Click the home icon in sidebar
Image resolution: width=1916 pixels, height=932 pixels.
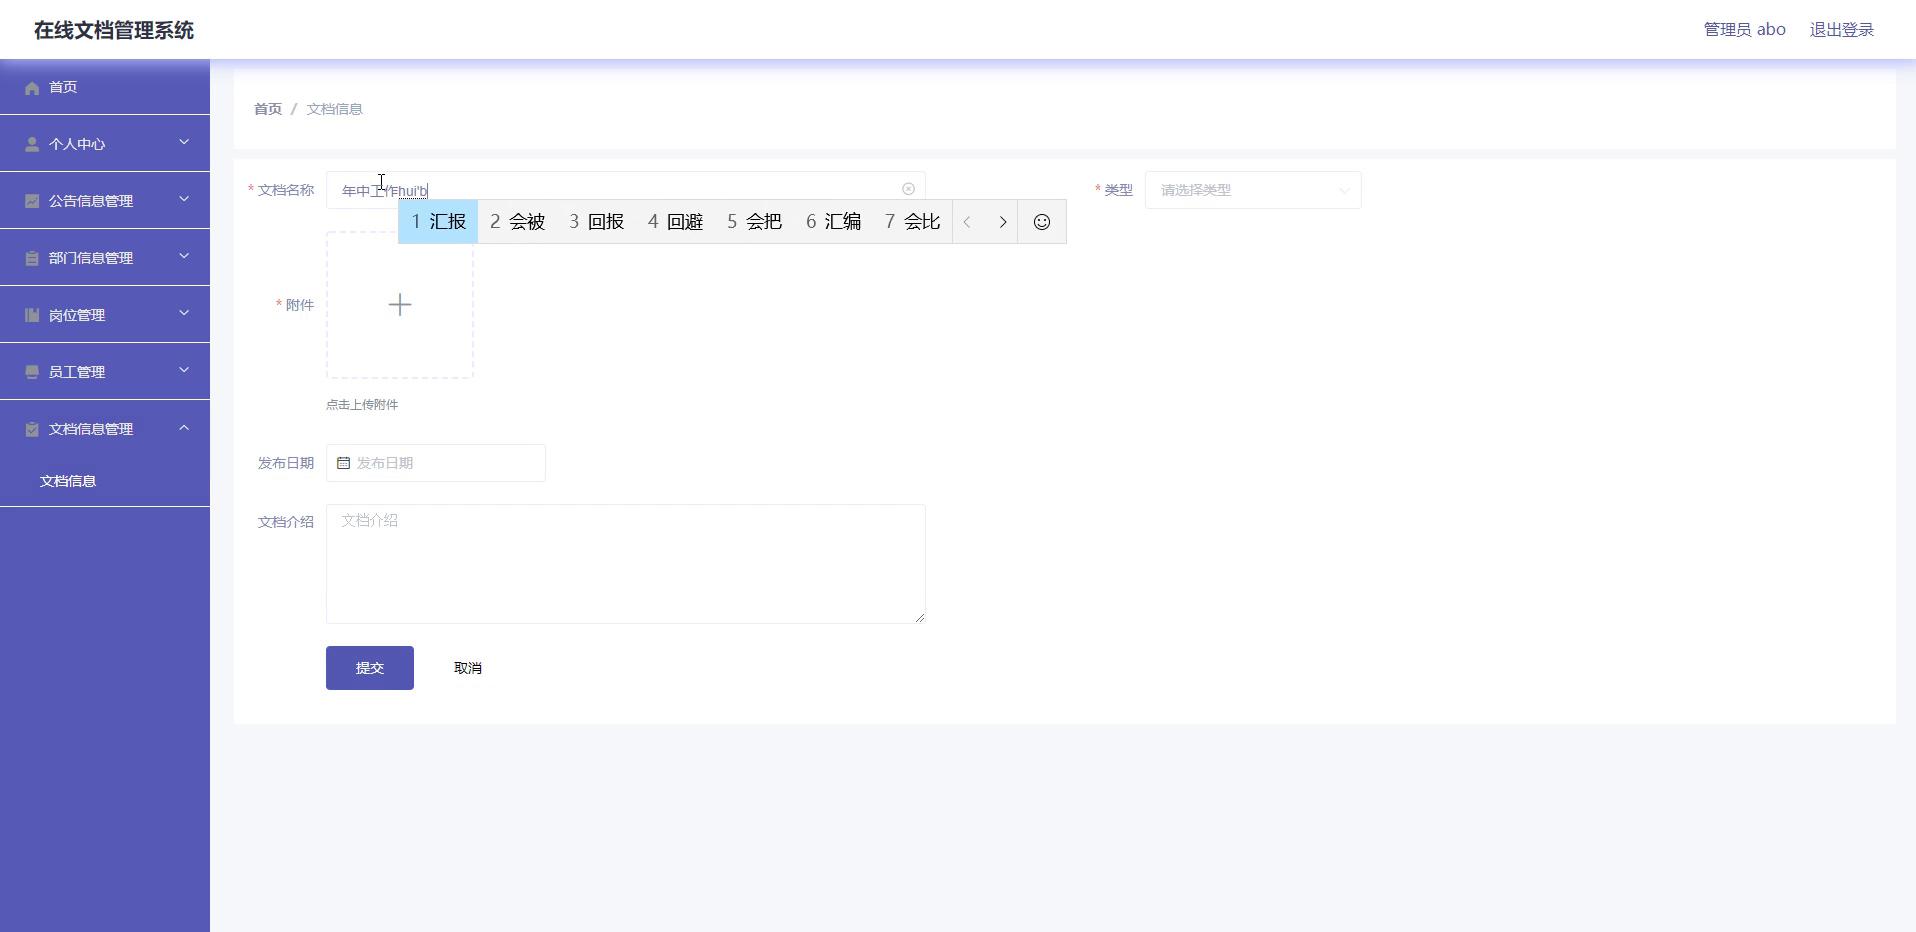tap(32, 88)
